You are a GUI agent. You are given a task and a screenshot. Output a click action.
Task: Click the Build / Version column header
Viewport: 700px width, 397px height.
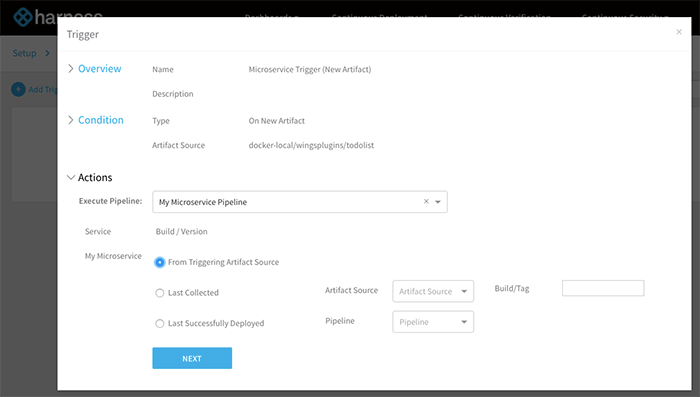tap(182, 231)
